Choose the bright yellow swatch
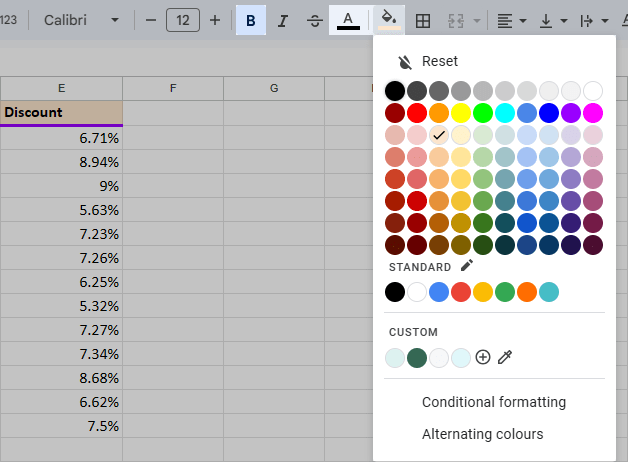This screenshot has width=628, height=462. click(x=461, y=113)
